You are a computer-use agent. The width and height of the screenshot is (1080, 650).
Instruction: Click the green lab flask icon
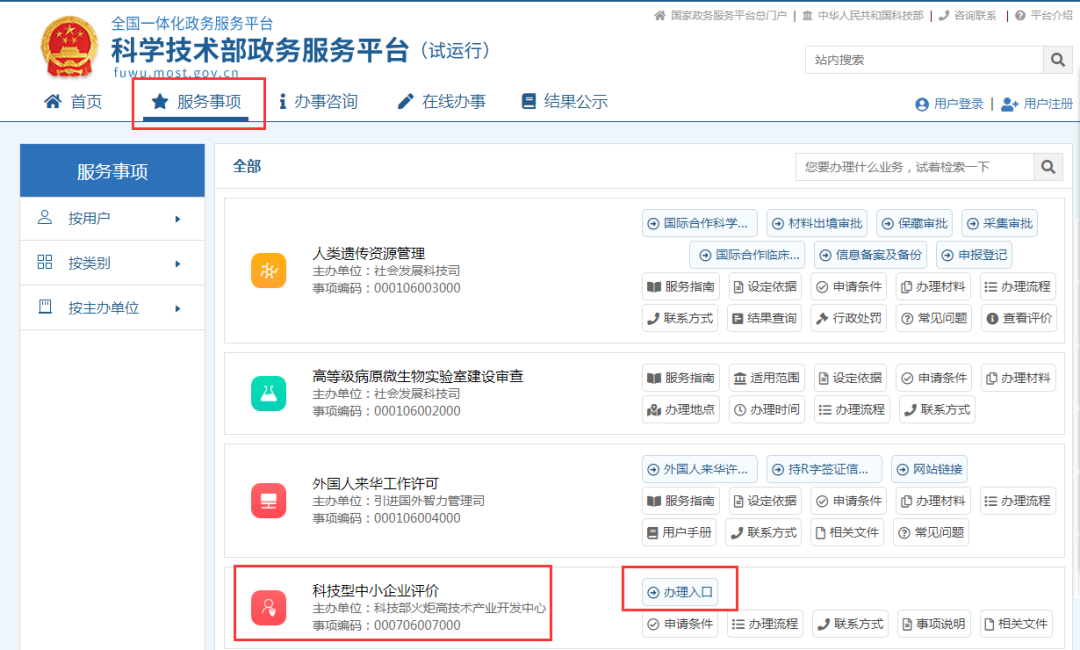[x=269, y=393]
